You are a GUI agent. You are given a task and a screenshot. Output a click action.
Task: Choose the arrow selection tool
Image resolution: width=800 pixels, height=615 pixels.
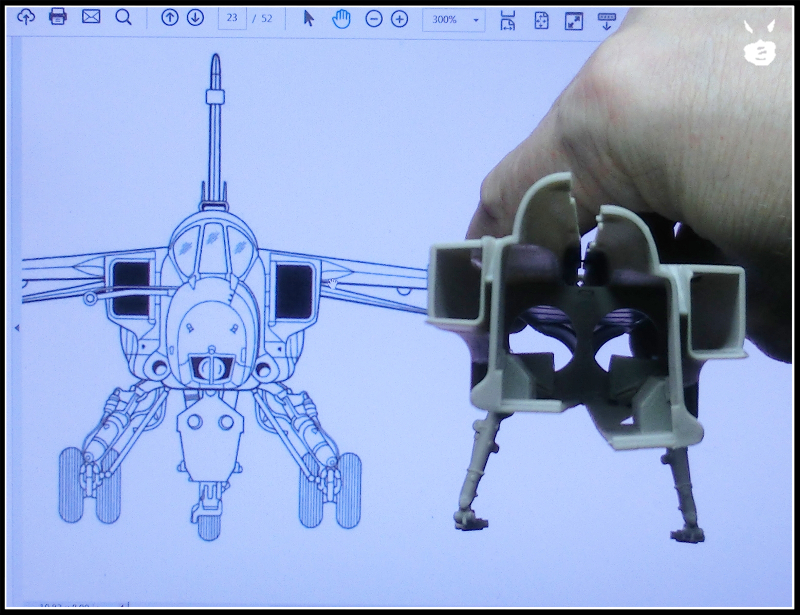pos(309,19)
